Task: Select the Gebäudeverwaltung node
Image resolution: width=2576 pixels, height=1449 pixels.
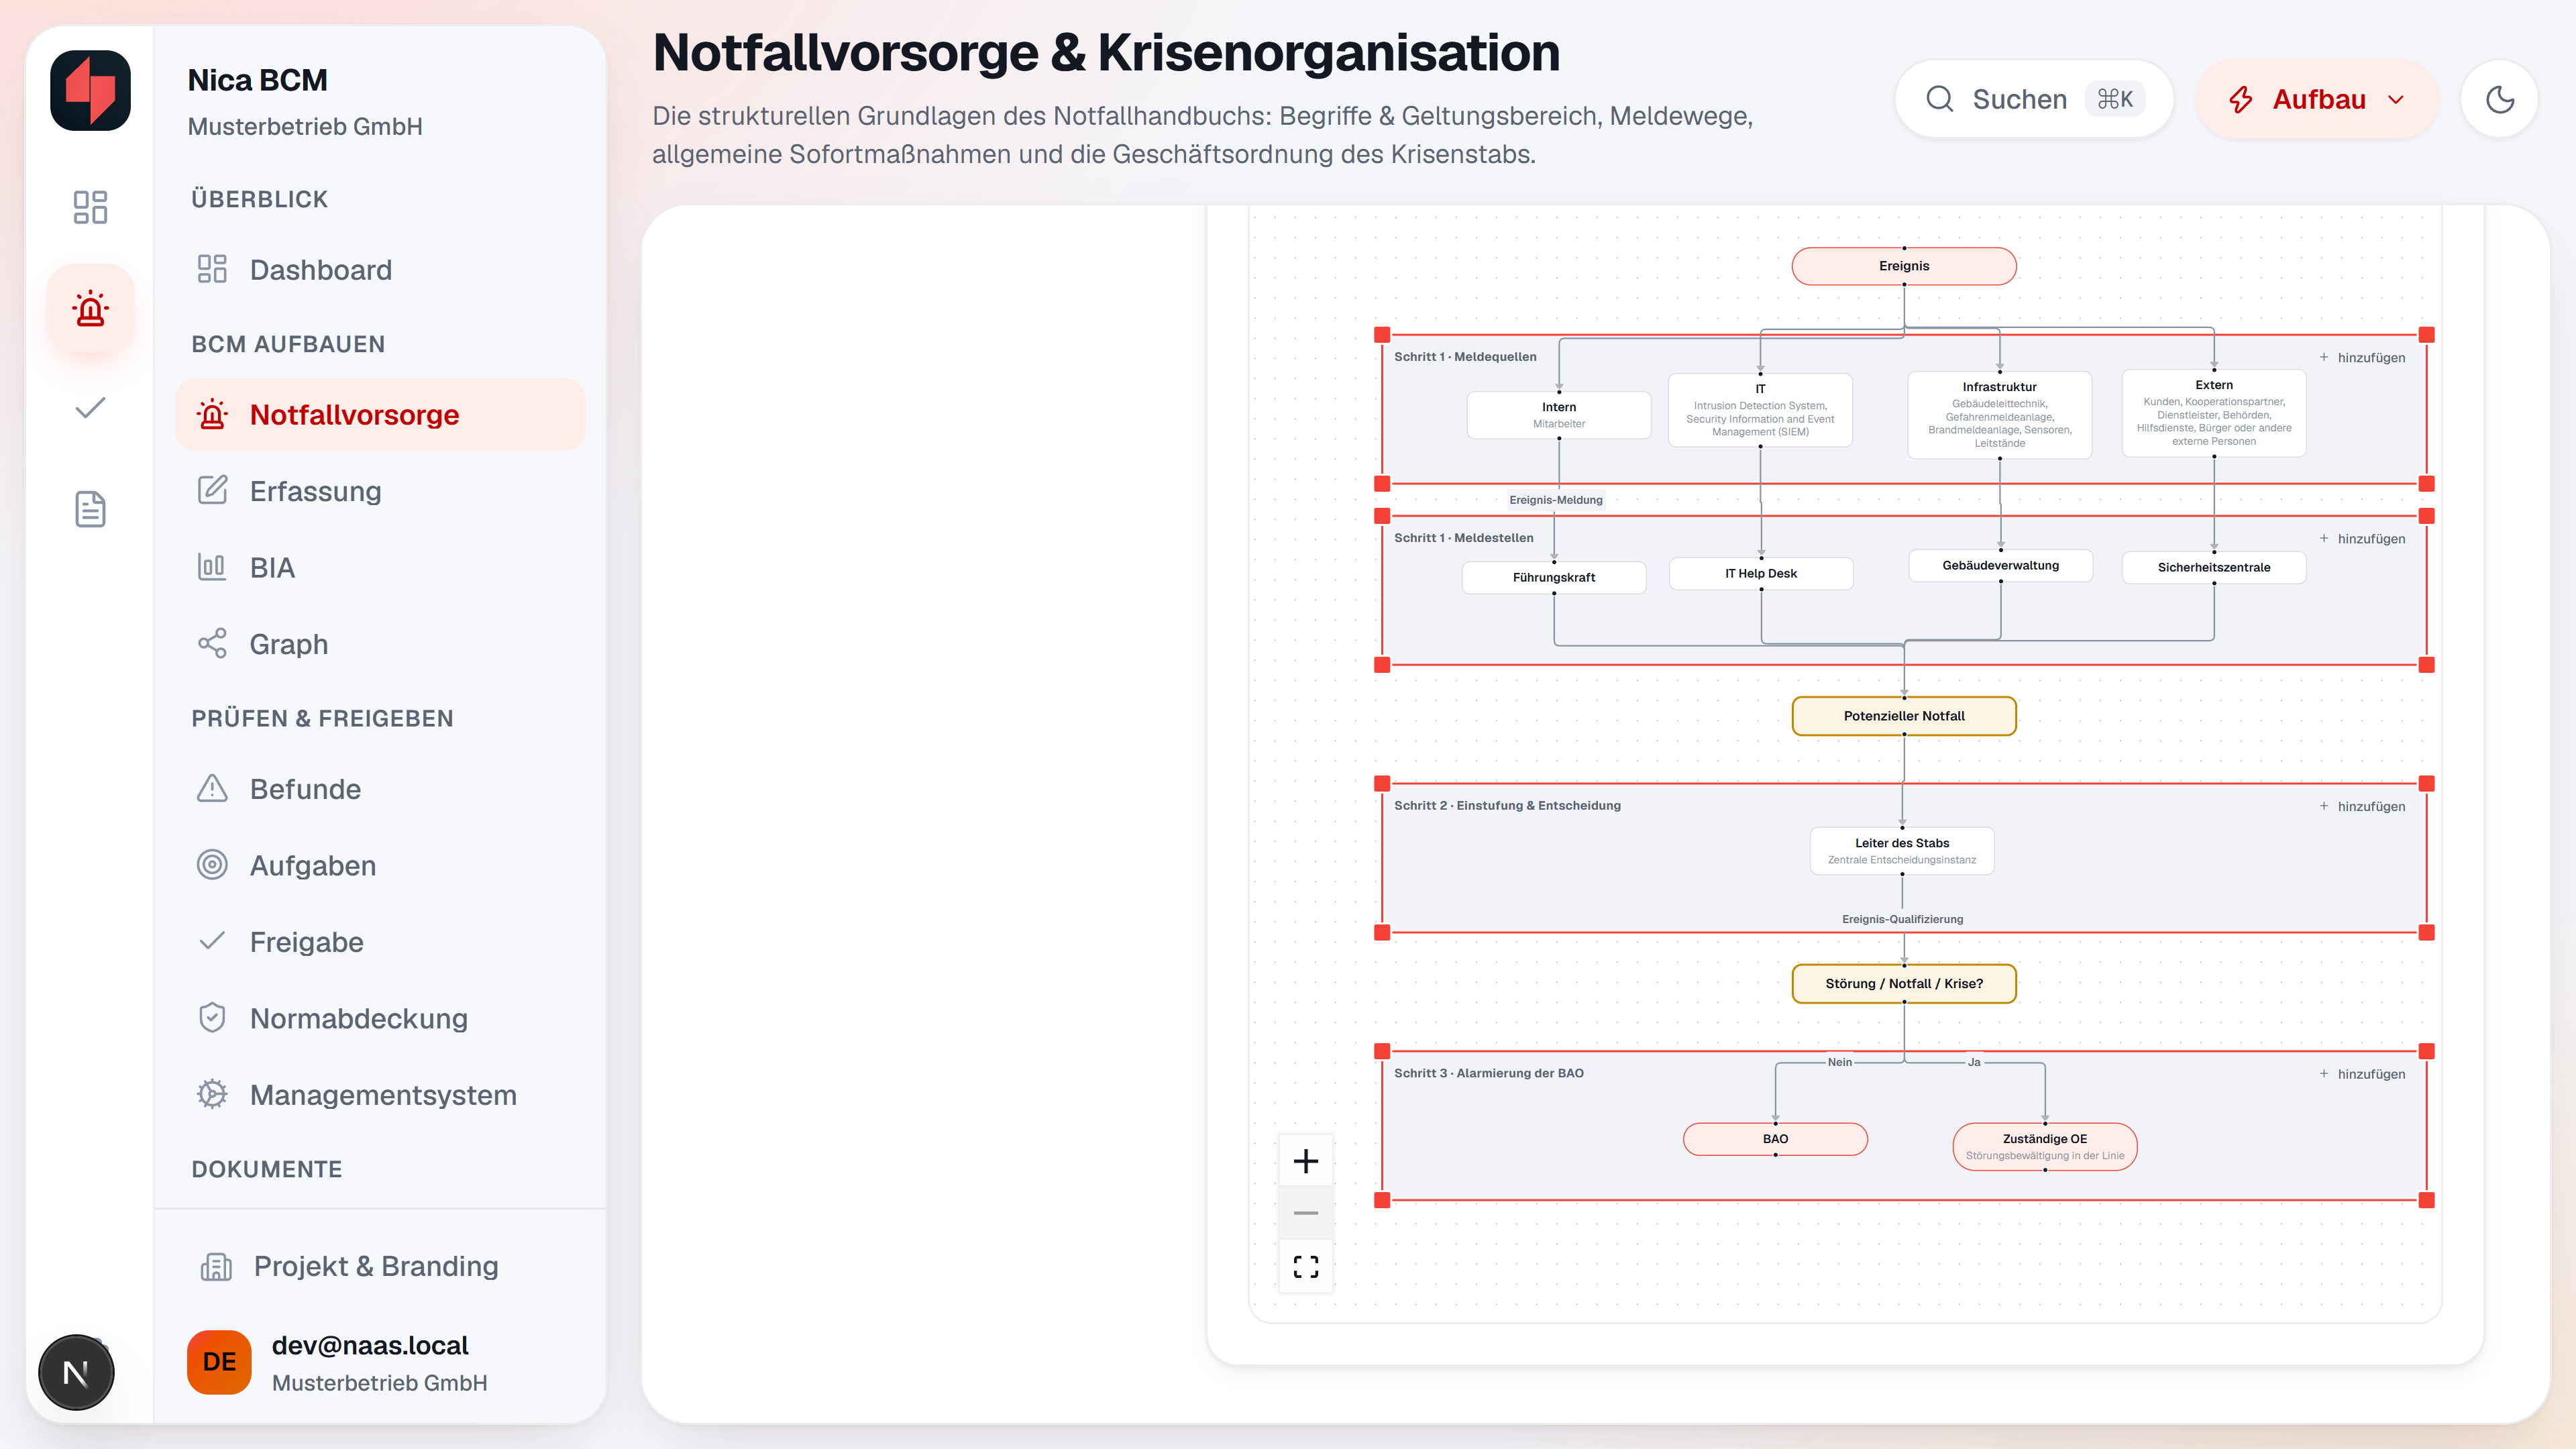Action: click(2001, 565)
